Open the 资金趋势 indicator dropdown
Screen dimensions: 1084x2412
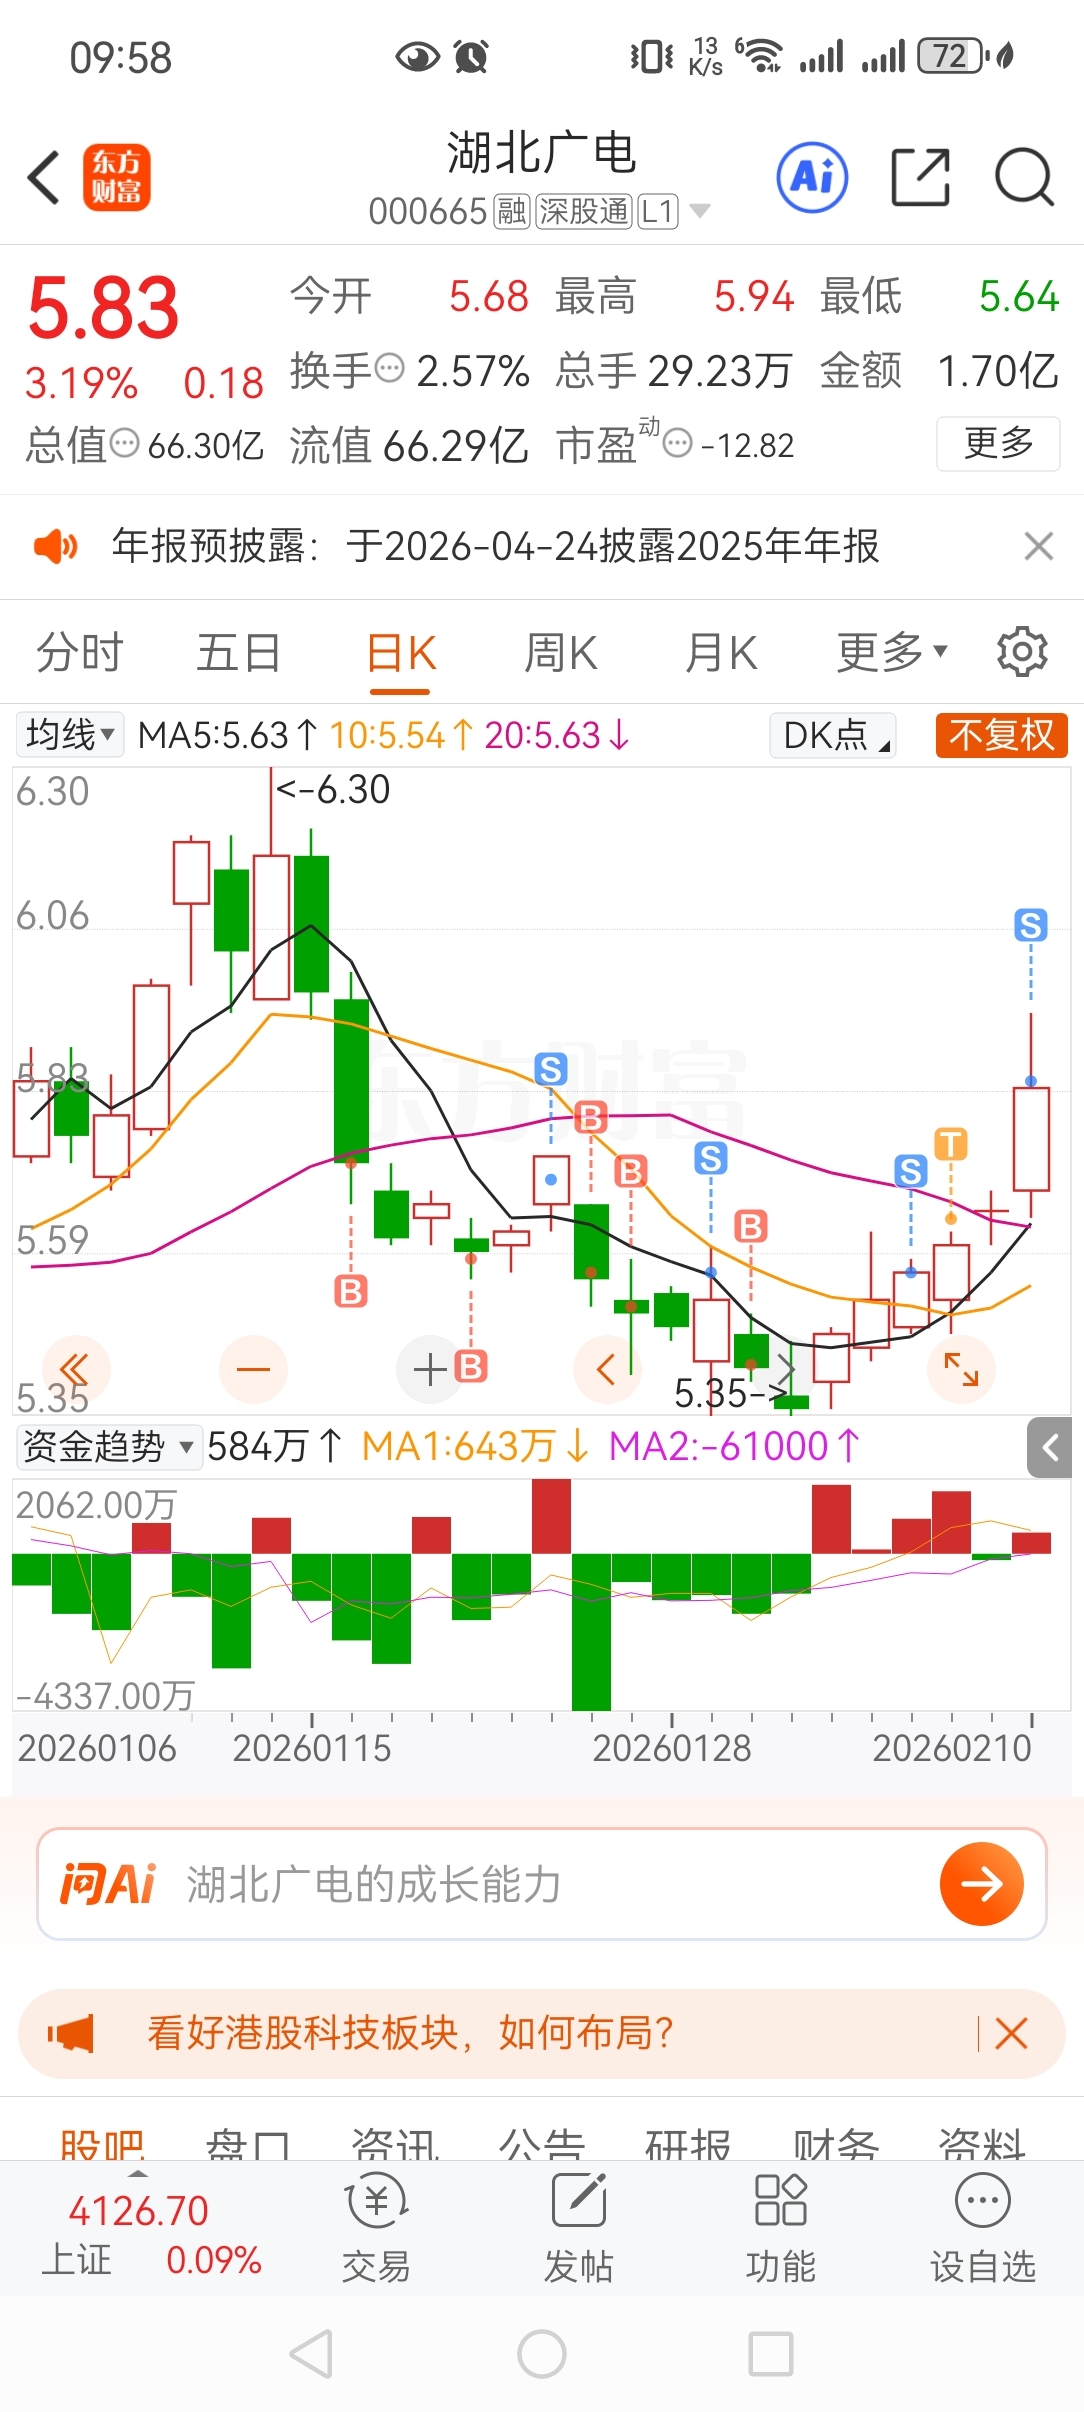108,1446
